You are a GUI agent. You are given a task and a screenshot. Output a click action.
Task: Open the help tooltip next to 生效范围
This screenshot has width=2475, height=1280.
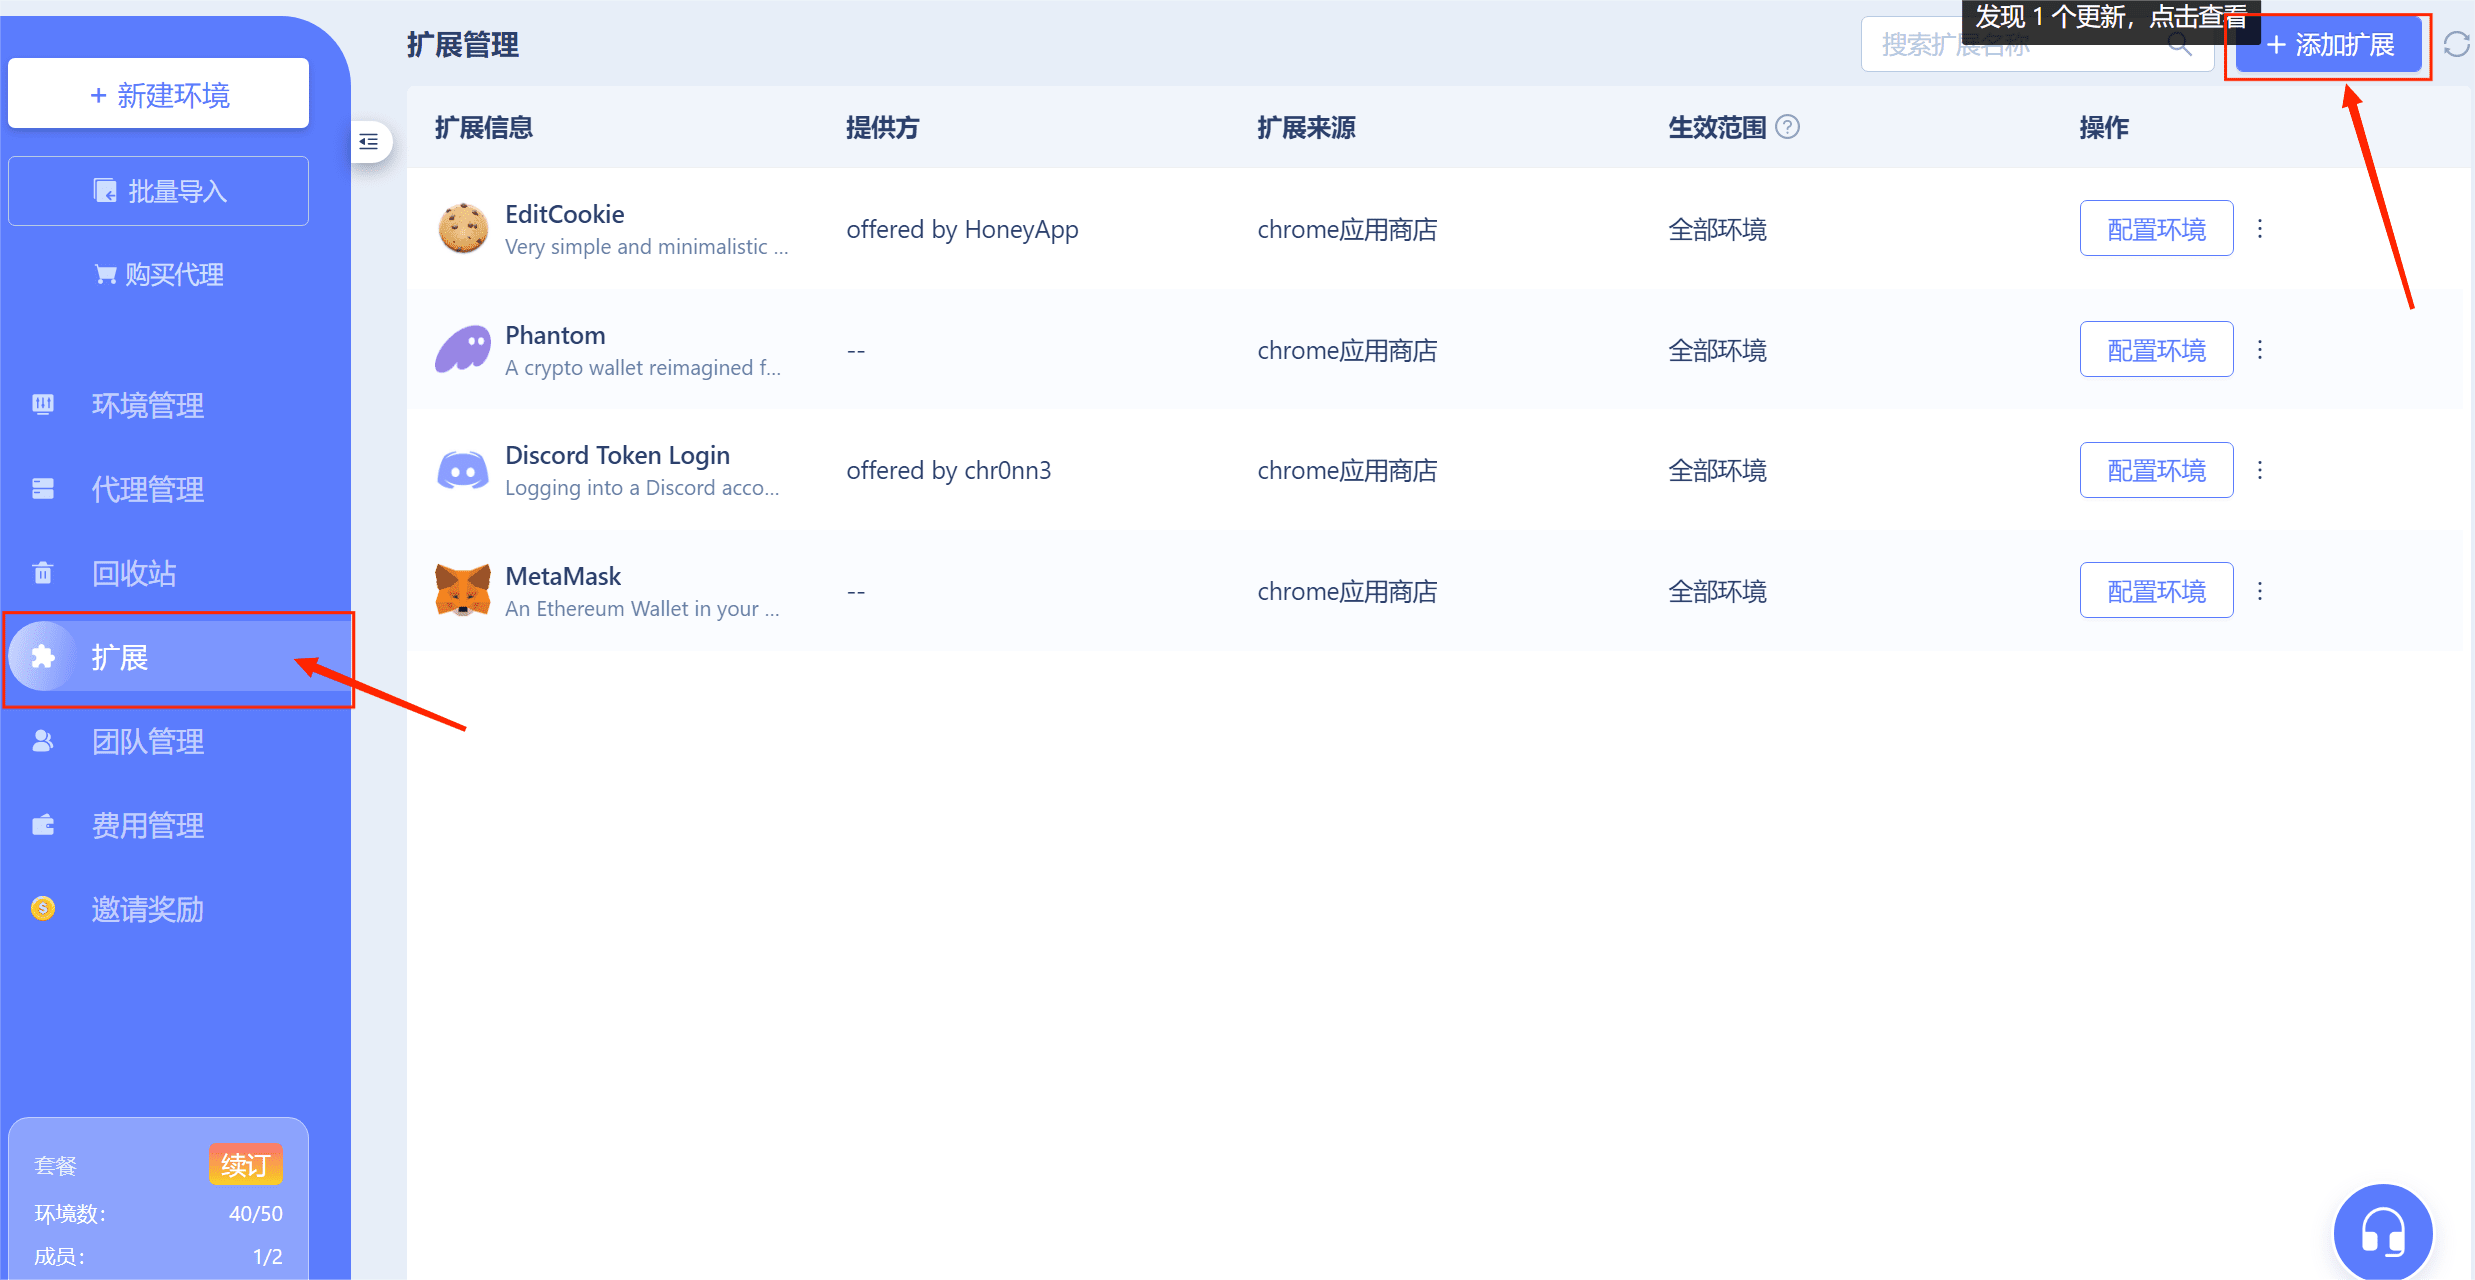pos(1787,127)
